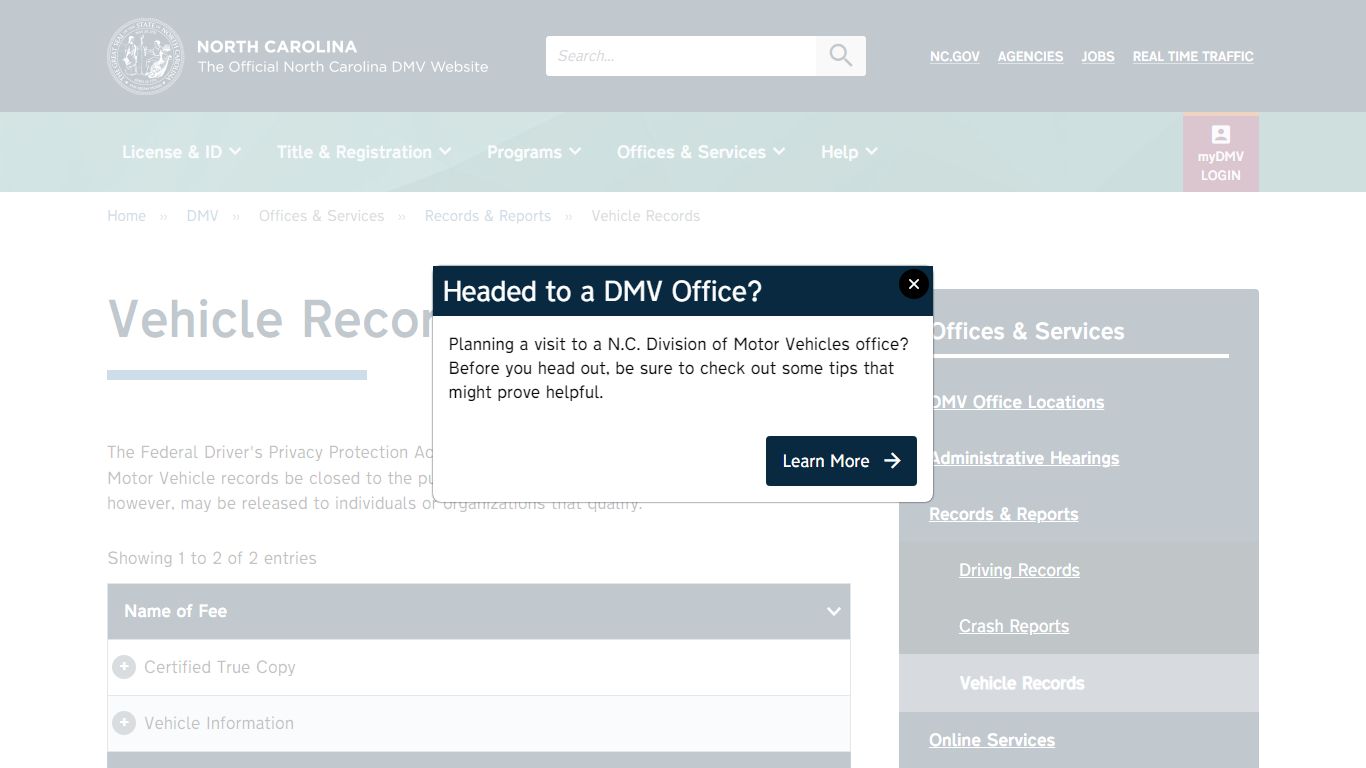The height and width of the screenshot is (768, 1366).
Task: Open the Offices & Services dropdown menu
Action: pos(701,152)
